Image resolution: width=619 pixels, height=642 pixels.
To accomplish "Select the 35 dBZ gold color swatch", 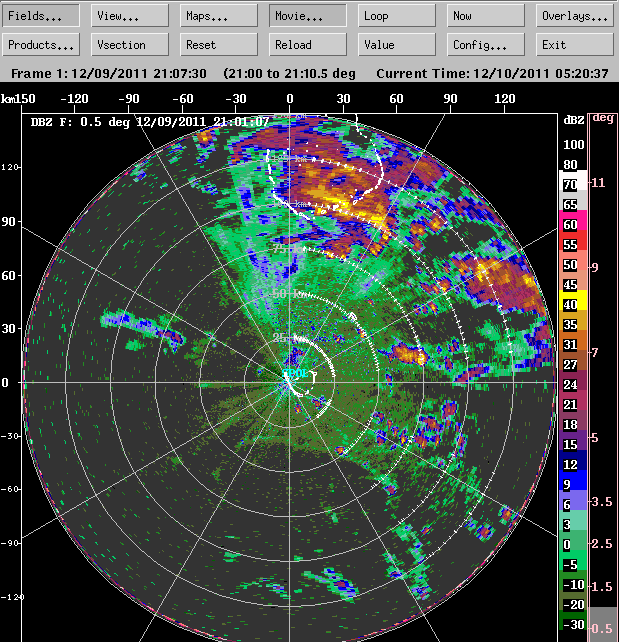I will (x=573, y=320).
